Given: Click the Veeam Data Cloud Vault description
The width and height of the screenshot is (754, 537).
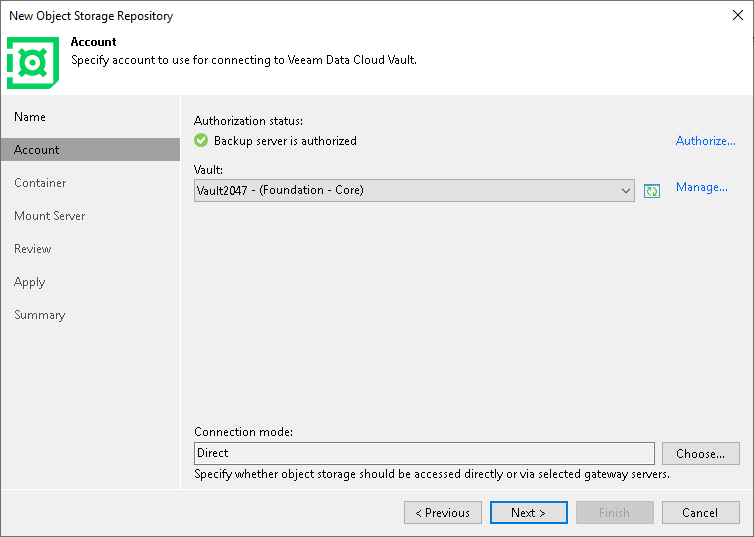Looking at the screenshot, I should coord(244,60).
